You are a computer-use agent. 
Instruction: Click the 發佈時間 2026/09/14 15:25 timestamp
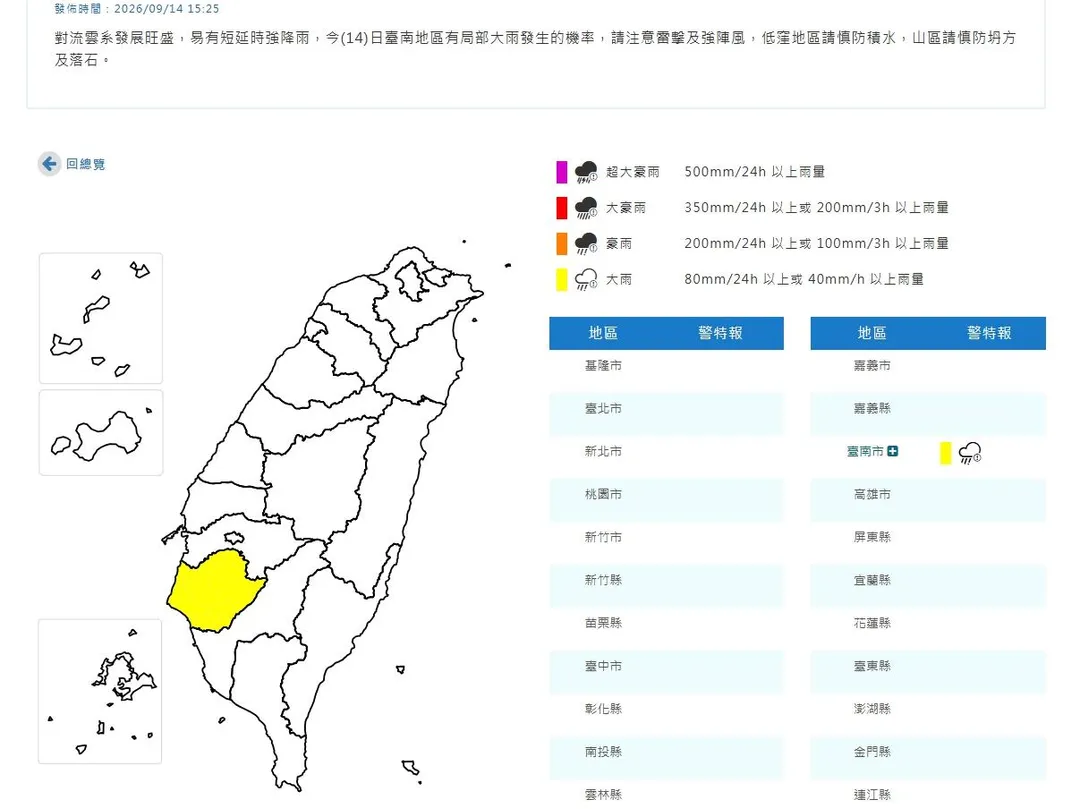tap(136, 9)
